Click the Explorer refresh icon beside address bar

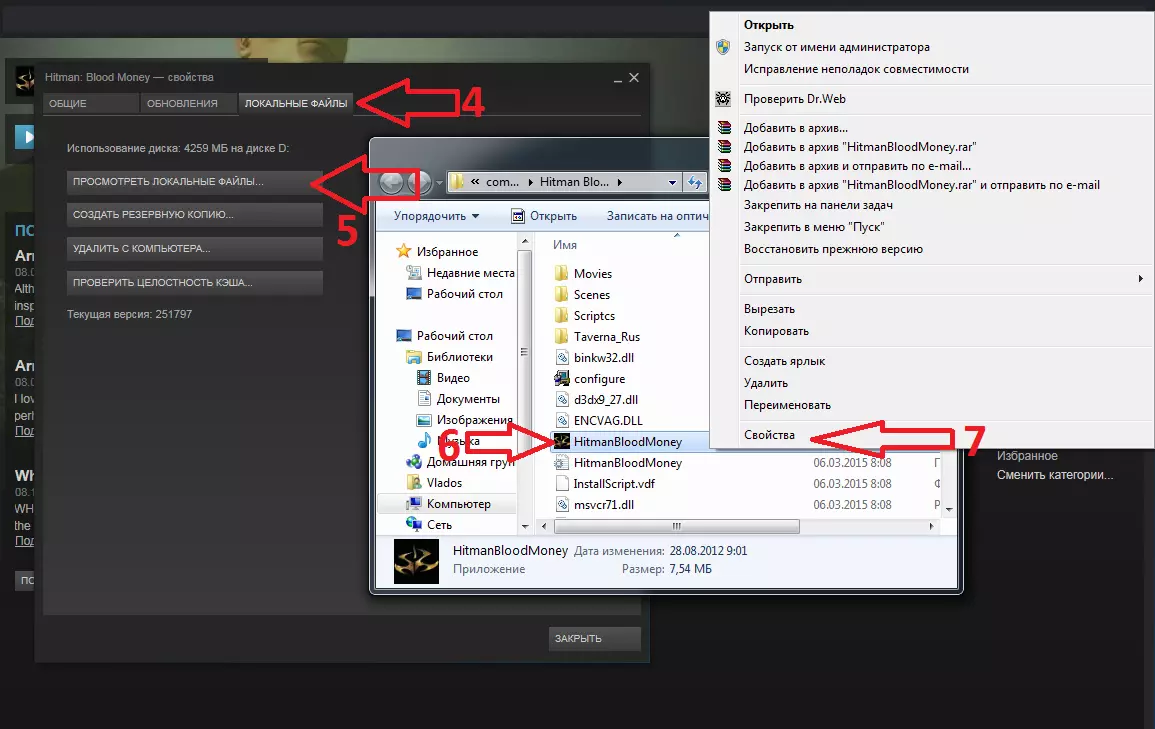tap(695, 182)
